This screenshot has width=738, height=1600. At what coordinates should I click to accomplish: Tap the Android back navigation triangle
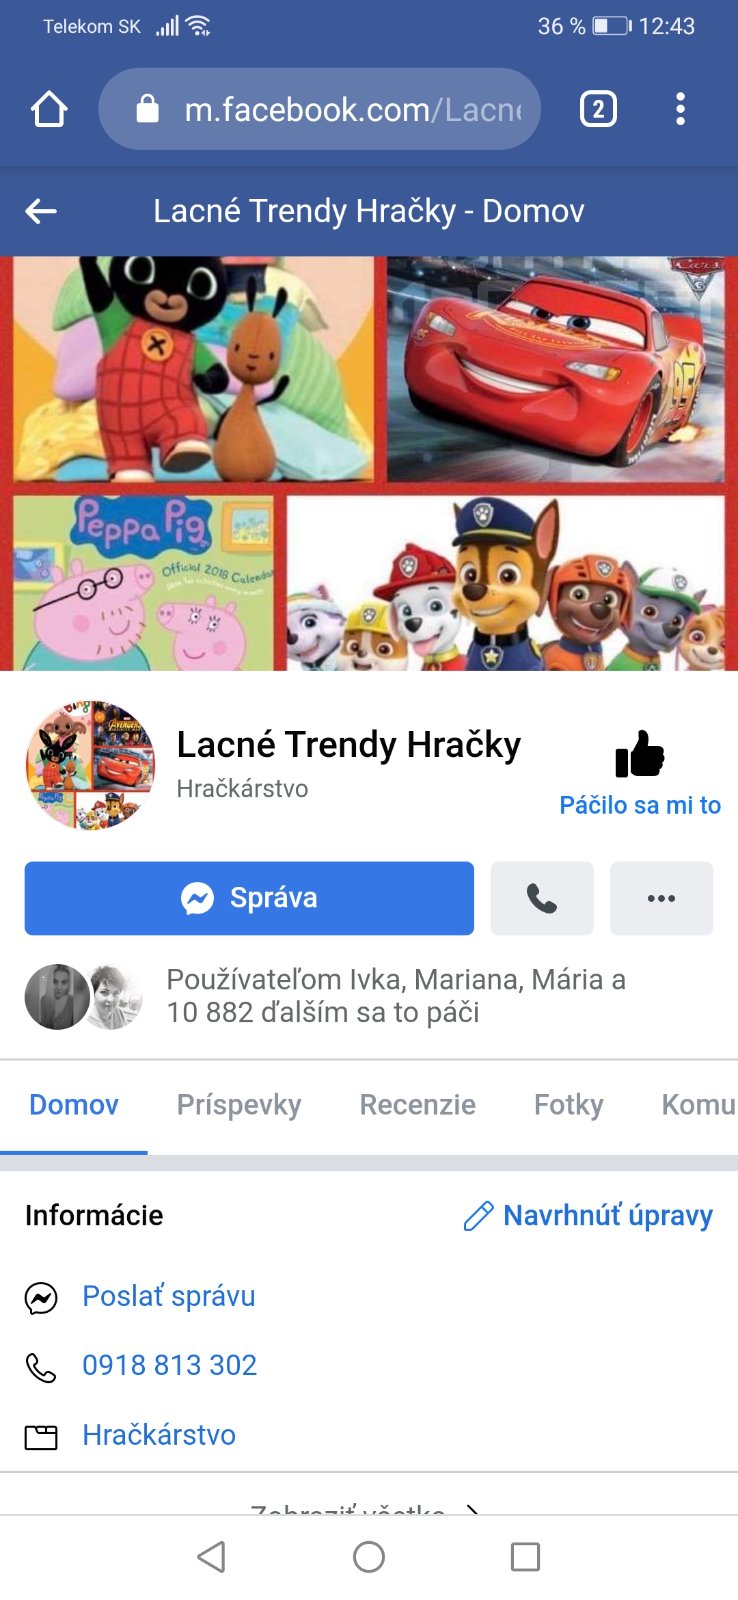211,1557
